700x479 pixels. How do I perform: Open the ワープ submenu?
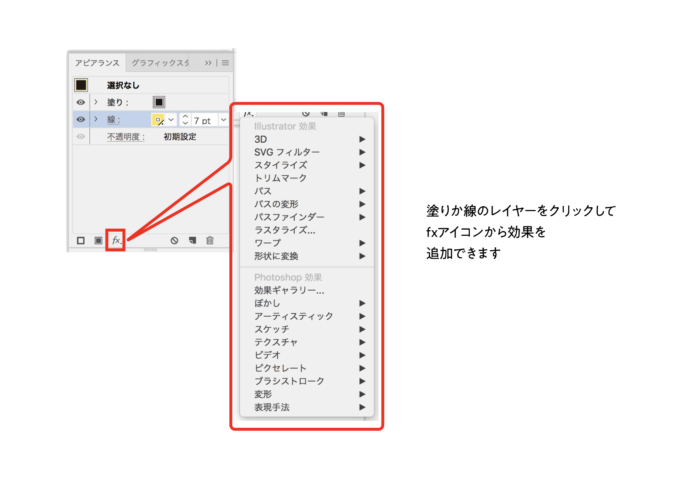307,243
